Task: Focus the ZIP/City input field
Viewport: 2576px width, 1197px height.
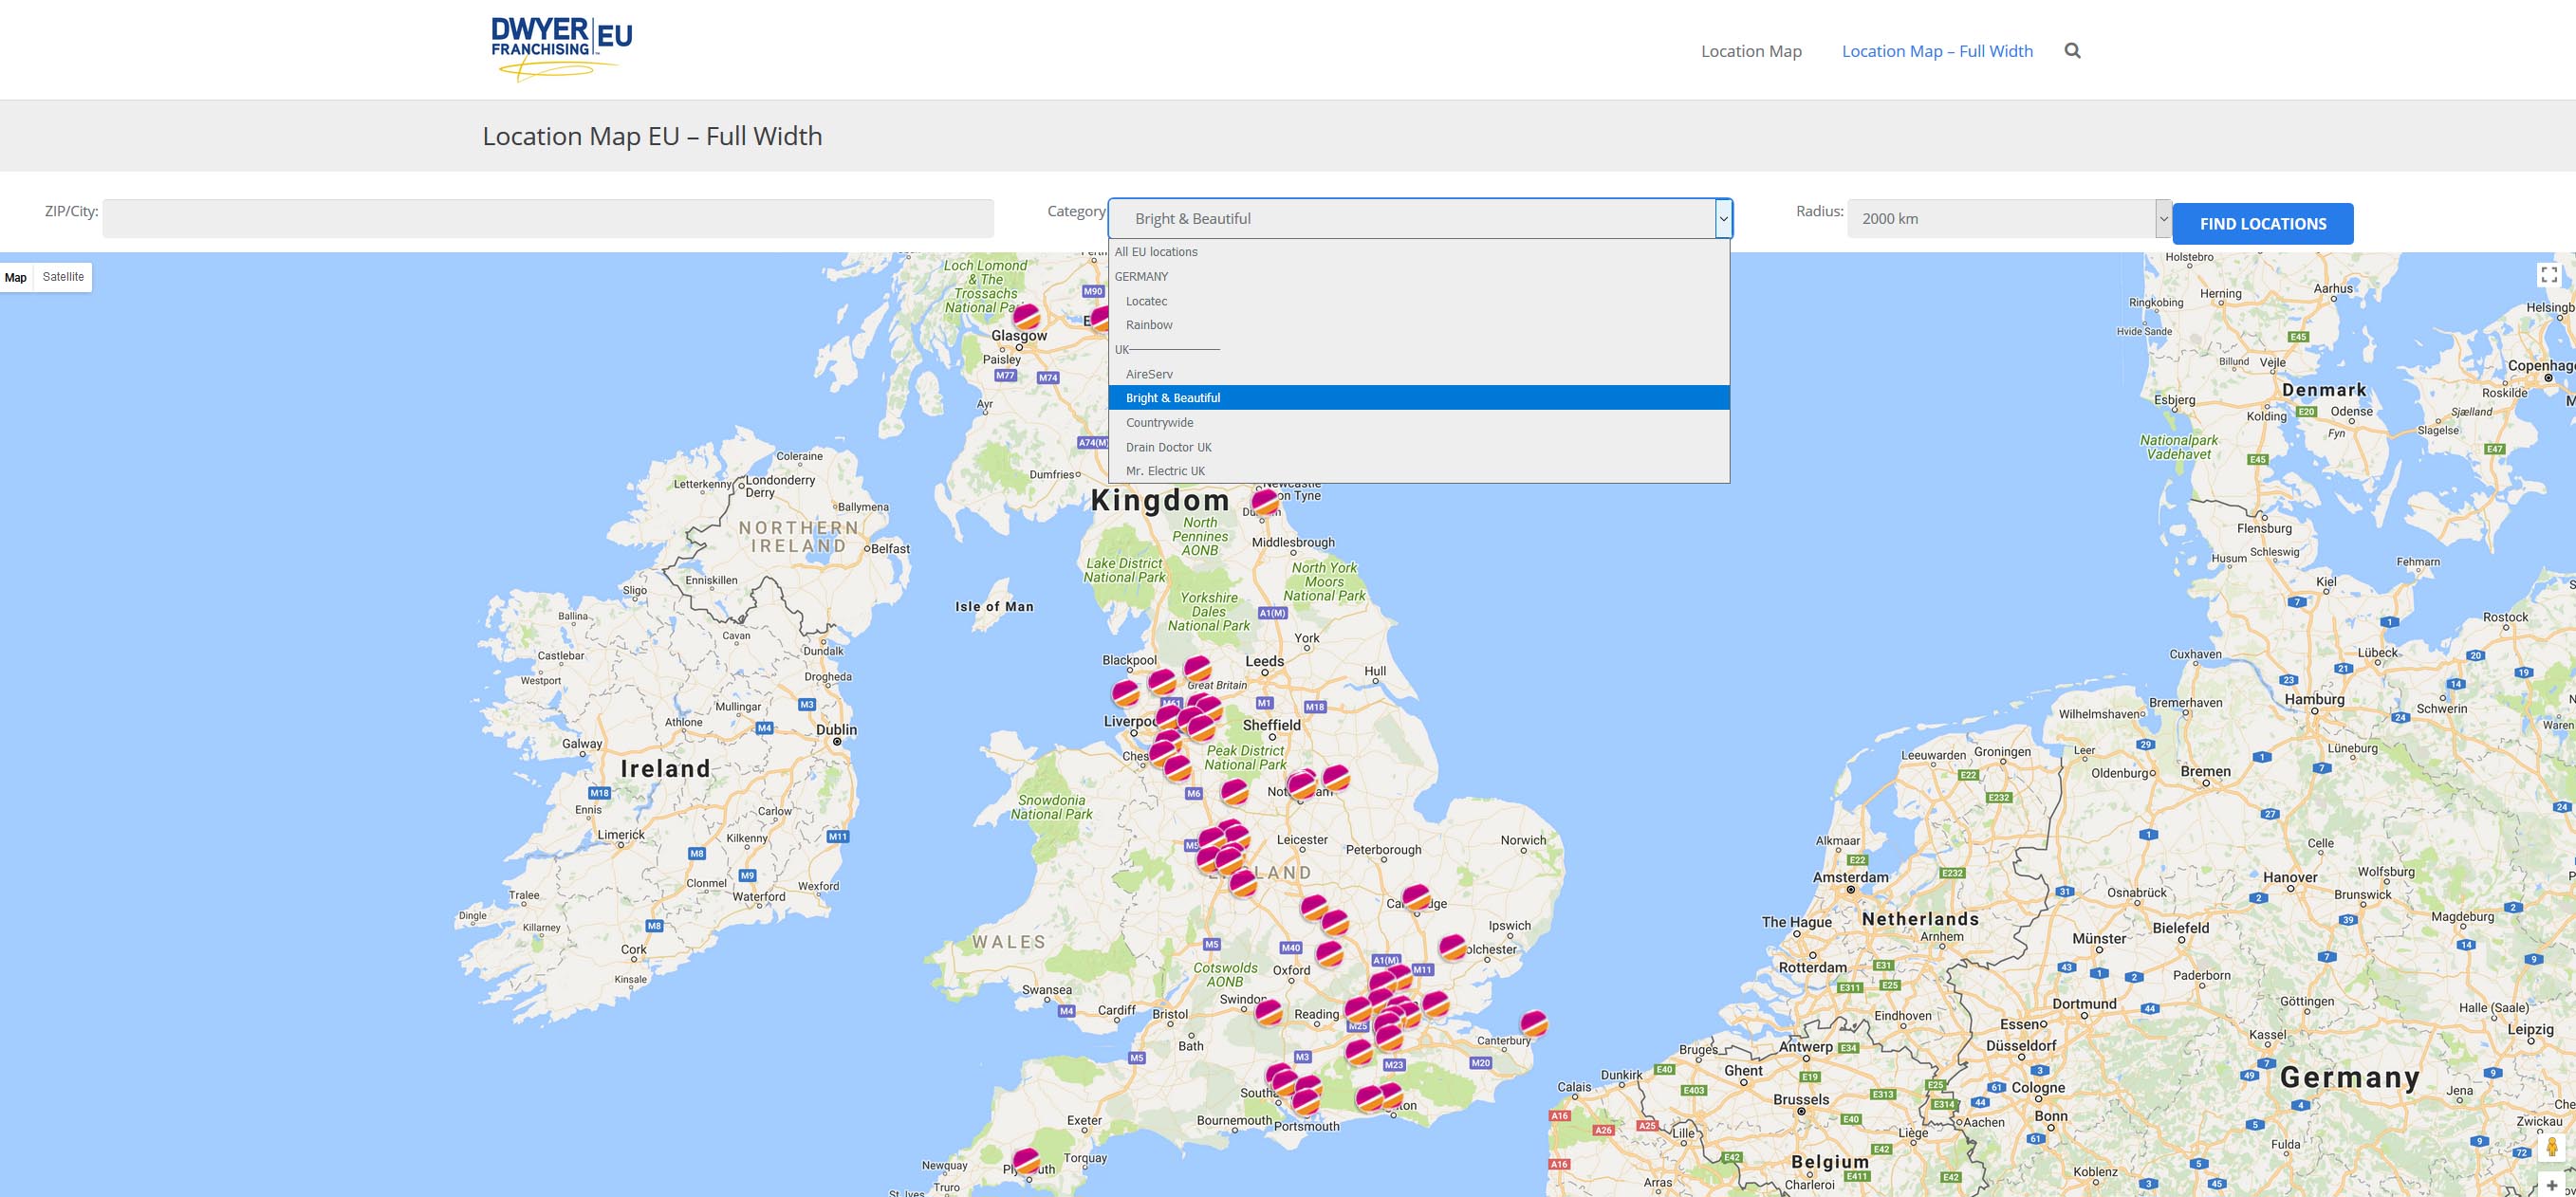Action: tap(548, 219)
